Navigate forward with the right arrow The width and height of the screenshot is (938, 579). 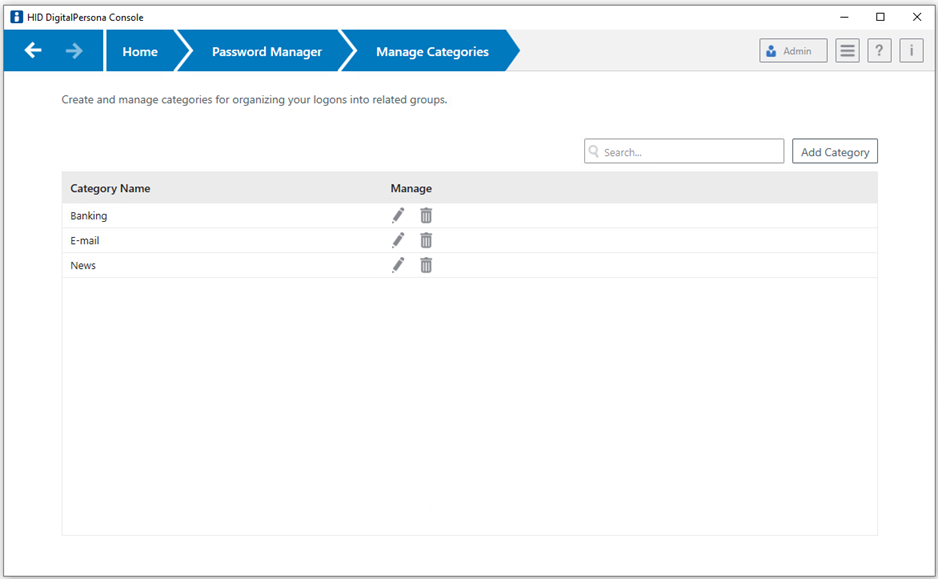tap(74, 51)
